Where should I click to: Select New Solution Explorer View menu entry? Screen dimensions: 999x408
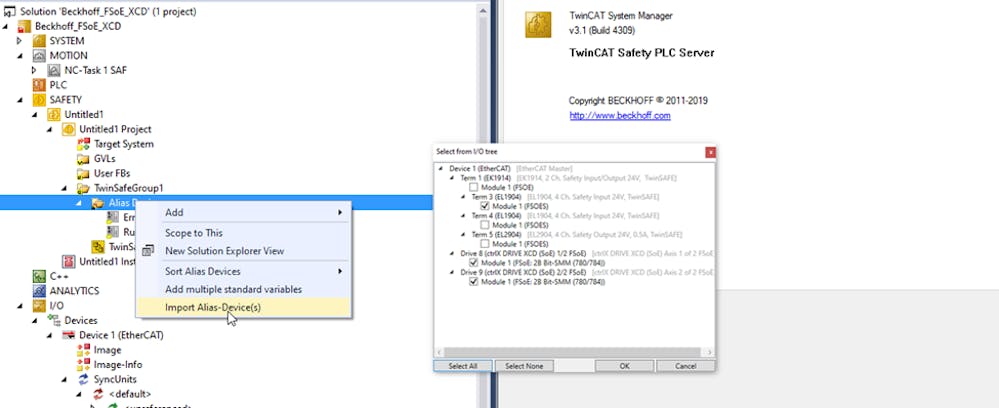[x=243, y=251]
